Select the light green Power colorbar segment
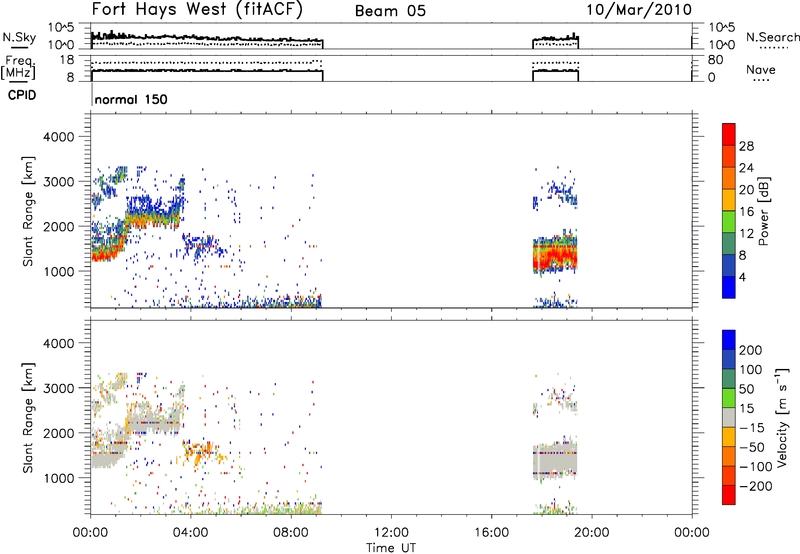This screenshot has height=554, width=800. click(729, 221)
